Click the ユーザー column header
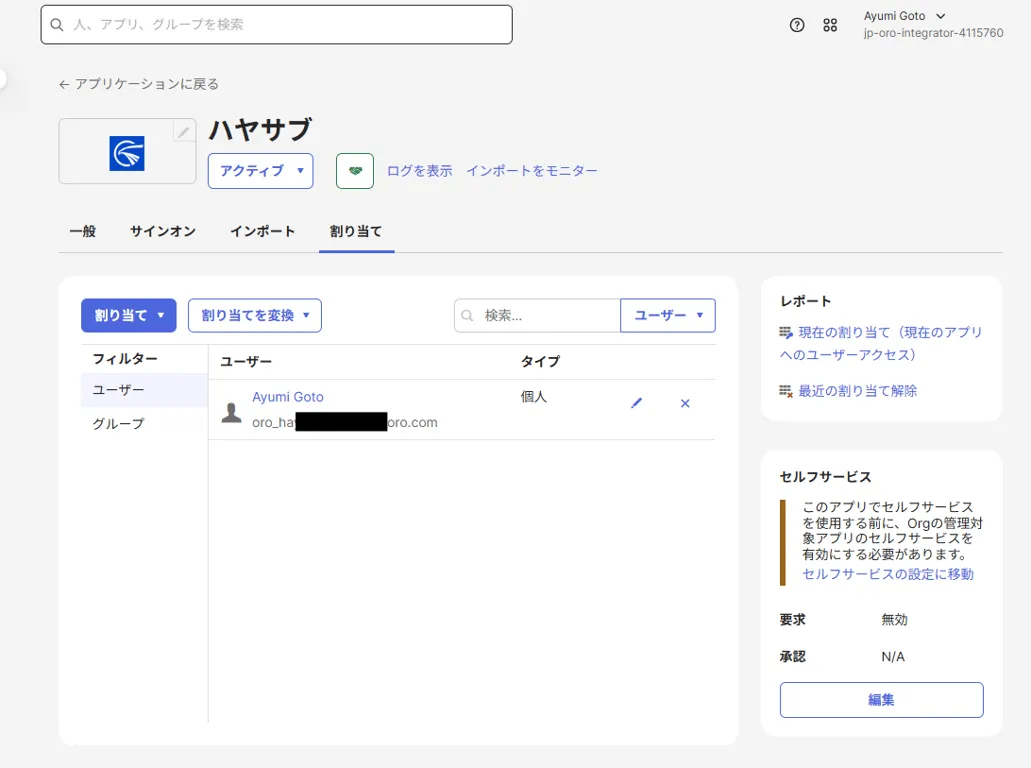The width and height of the screenshot is (1031, 768). pyautogui.click(x=245, y=362)
